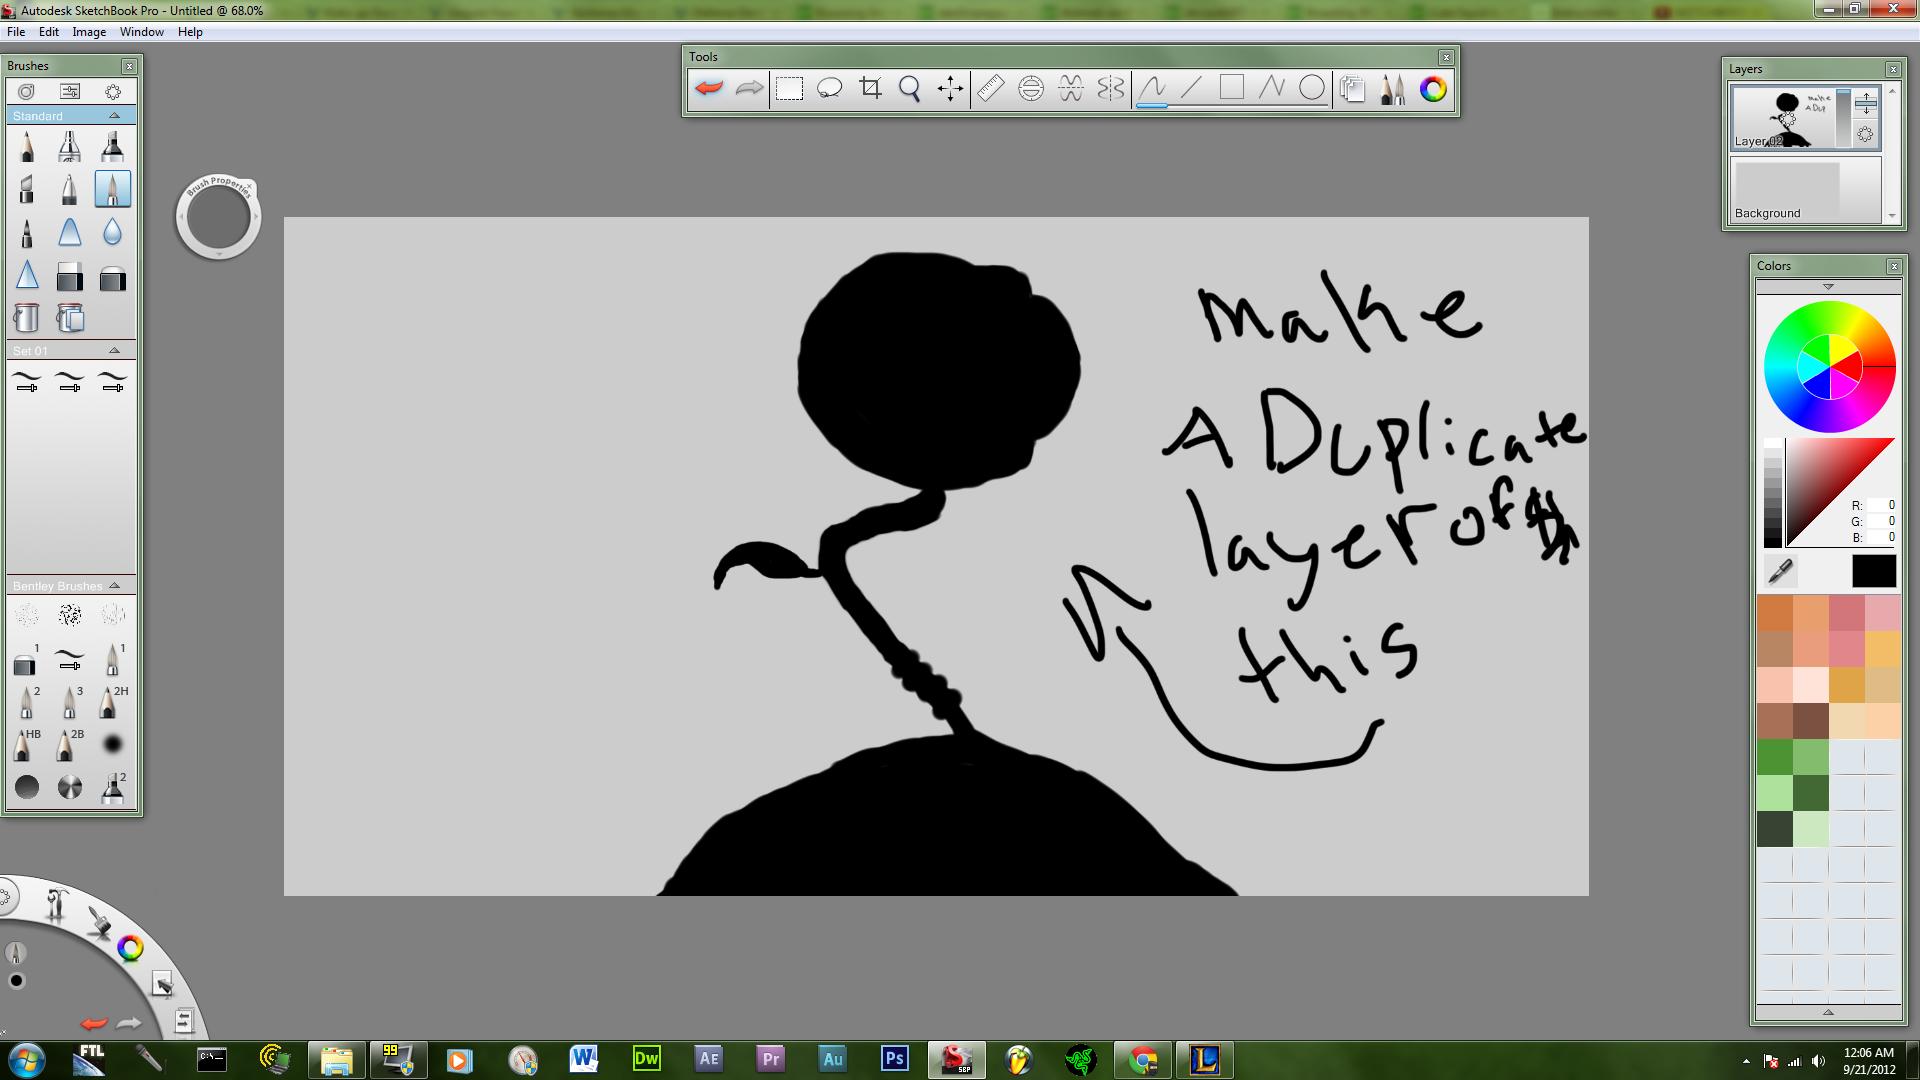Image resolution: width=1920 pixels, height=1080 pixels.
Task: Toggle the Ellipse guide tool
Action: (1031, 89)
